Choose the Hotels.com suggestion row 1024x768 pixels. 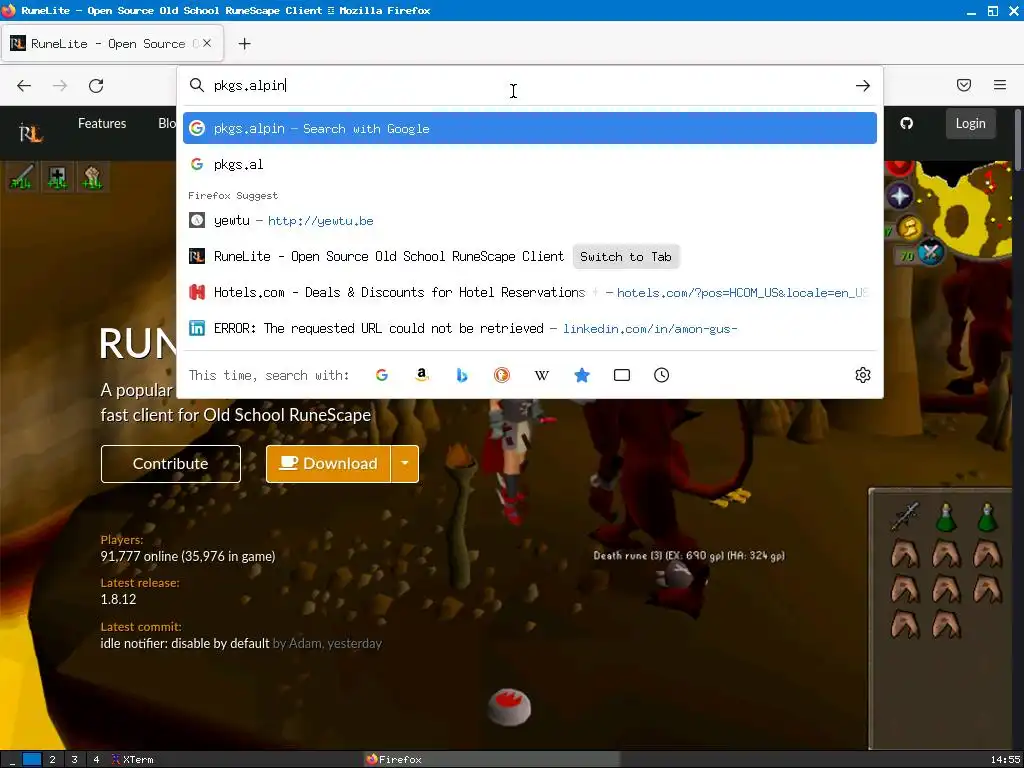coord(530,293)
